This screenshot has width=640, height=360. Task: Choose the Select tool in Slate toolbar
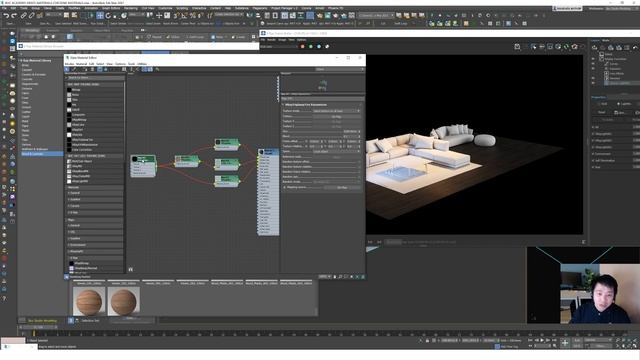pos(67,69)
